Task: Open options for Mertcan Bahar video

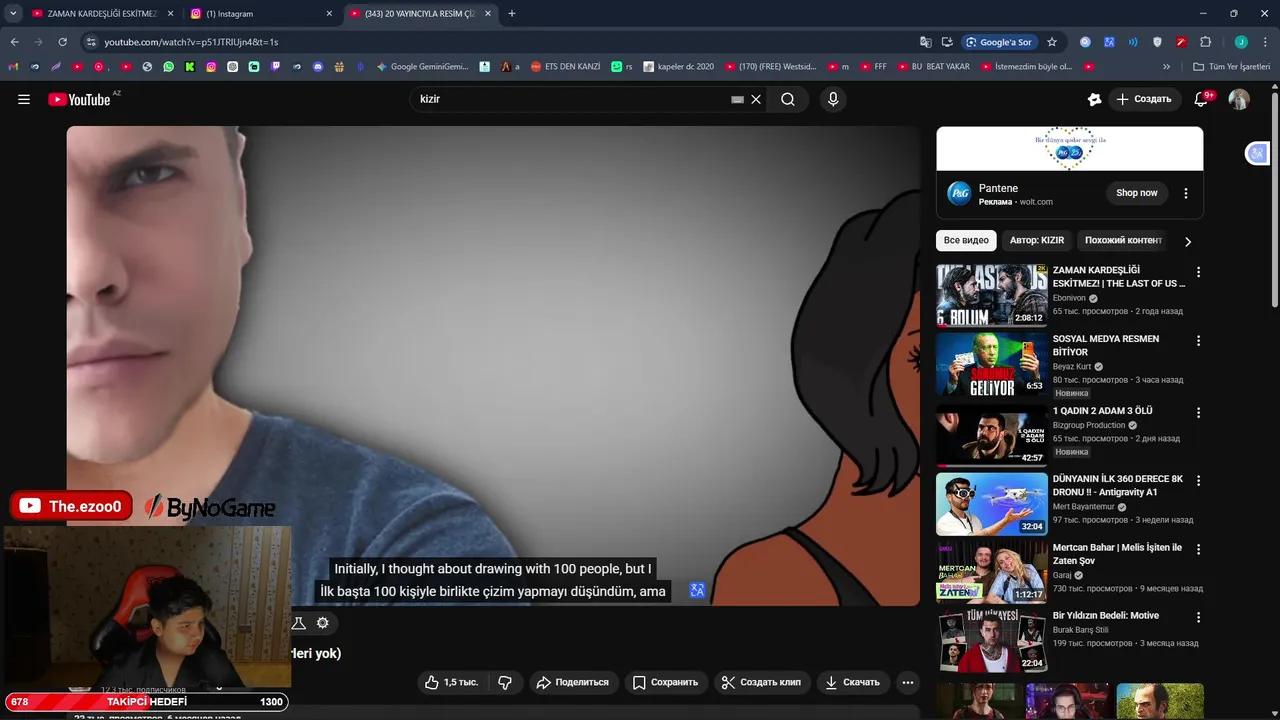Action: point(1198,549)
